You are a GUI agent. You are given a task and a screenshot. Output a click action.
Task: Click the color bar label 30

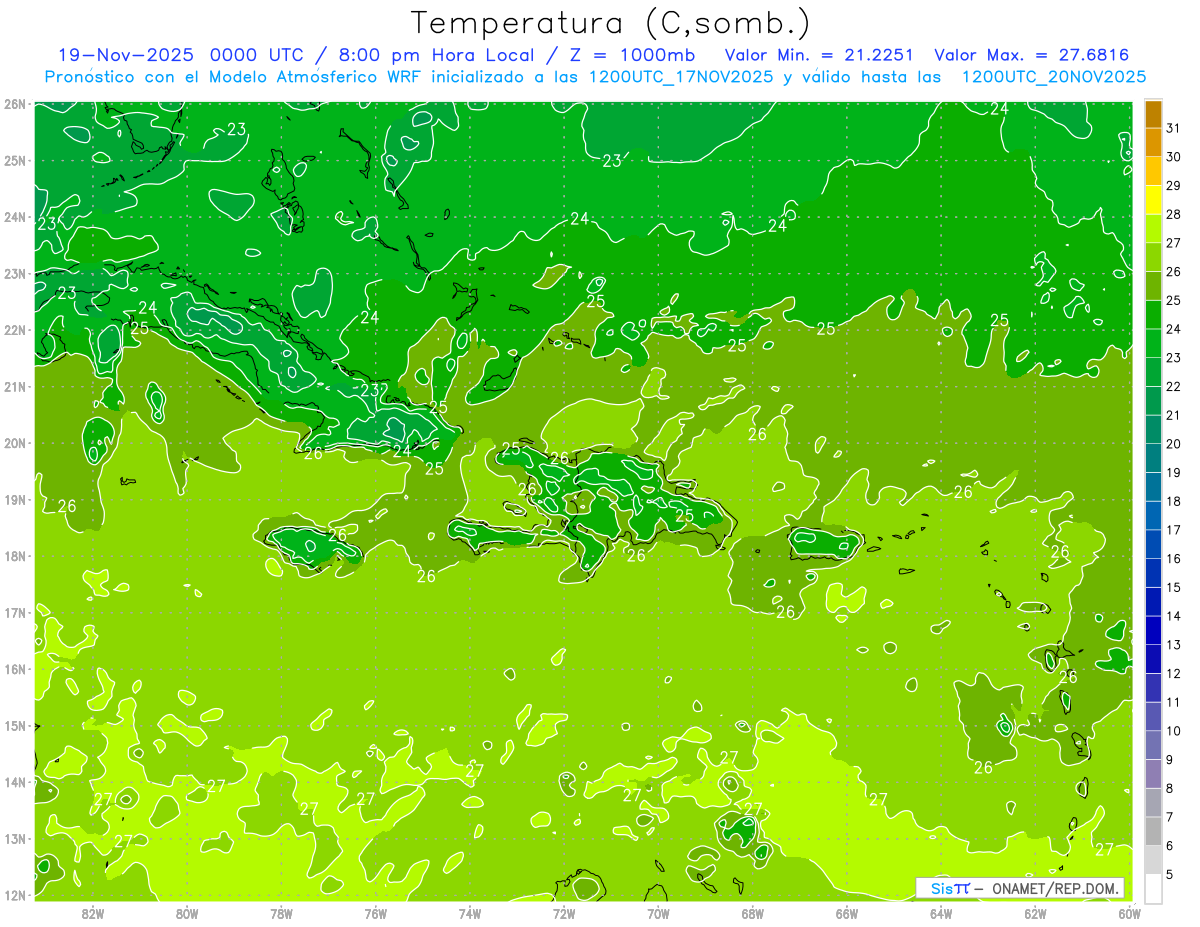click(1173, 157)
